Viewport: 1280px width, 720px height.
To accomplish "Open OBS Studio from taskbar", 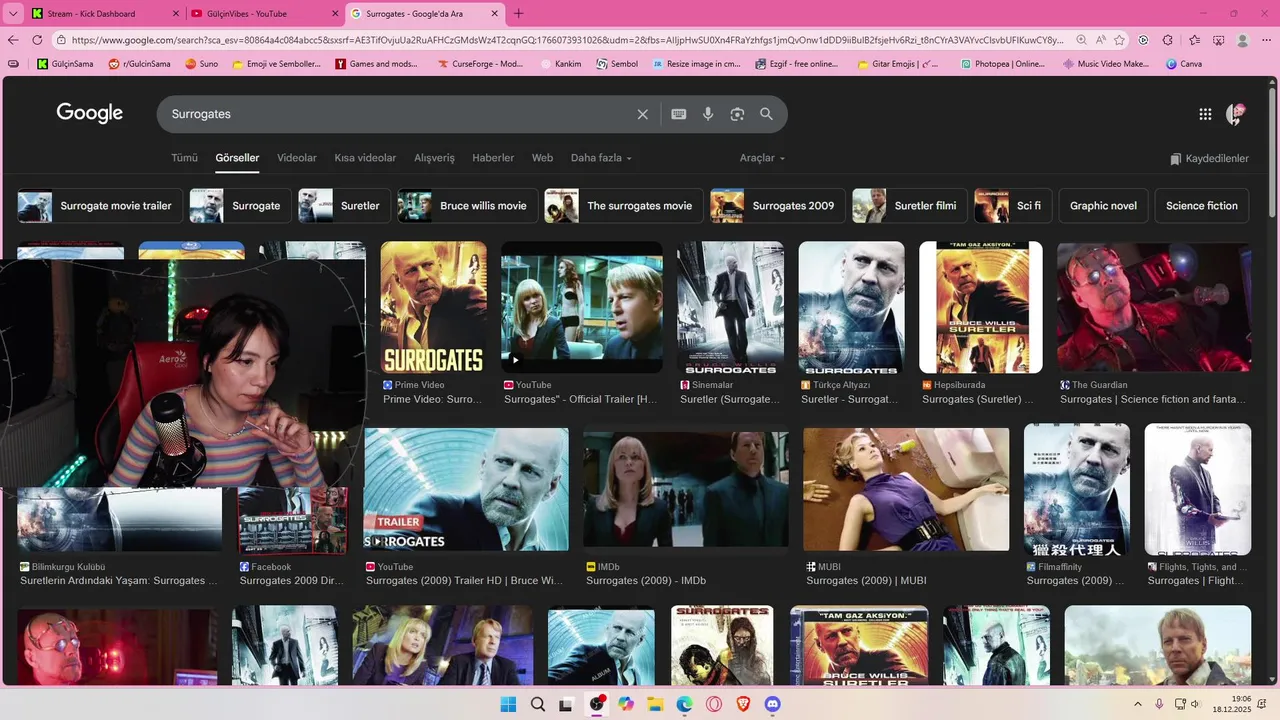I will [597, 704].
